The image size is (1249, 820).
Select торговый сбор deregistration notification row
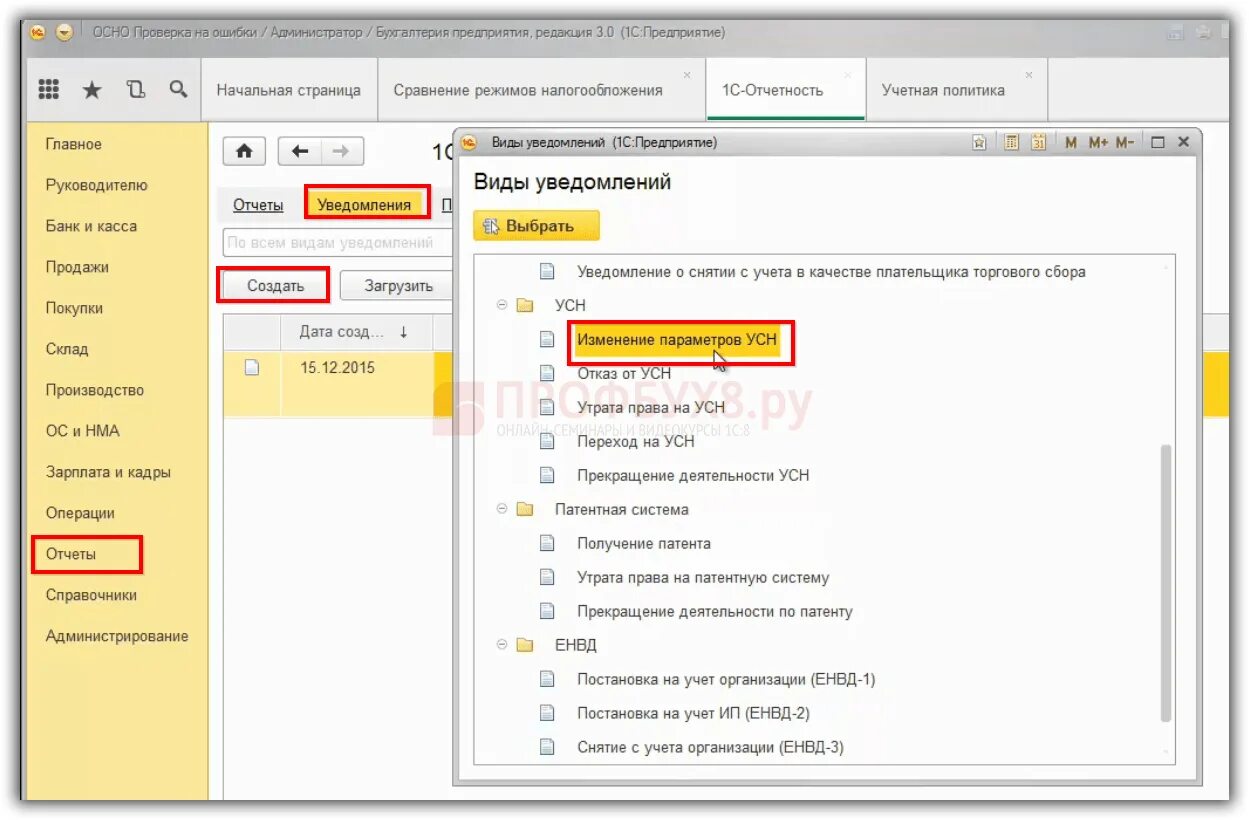[831, 272]
